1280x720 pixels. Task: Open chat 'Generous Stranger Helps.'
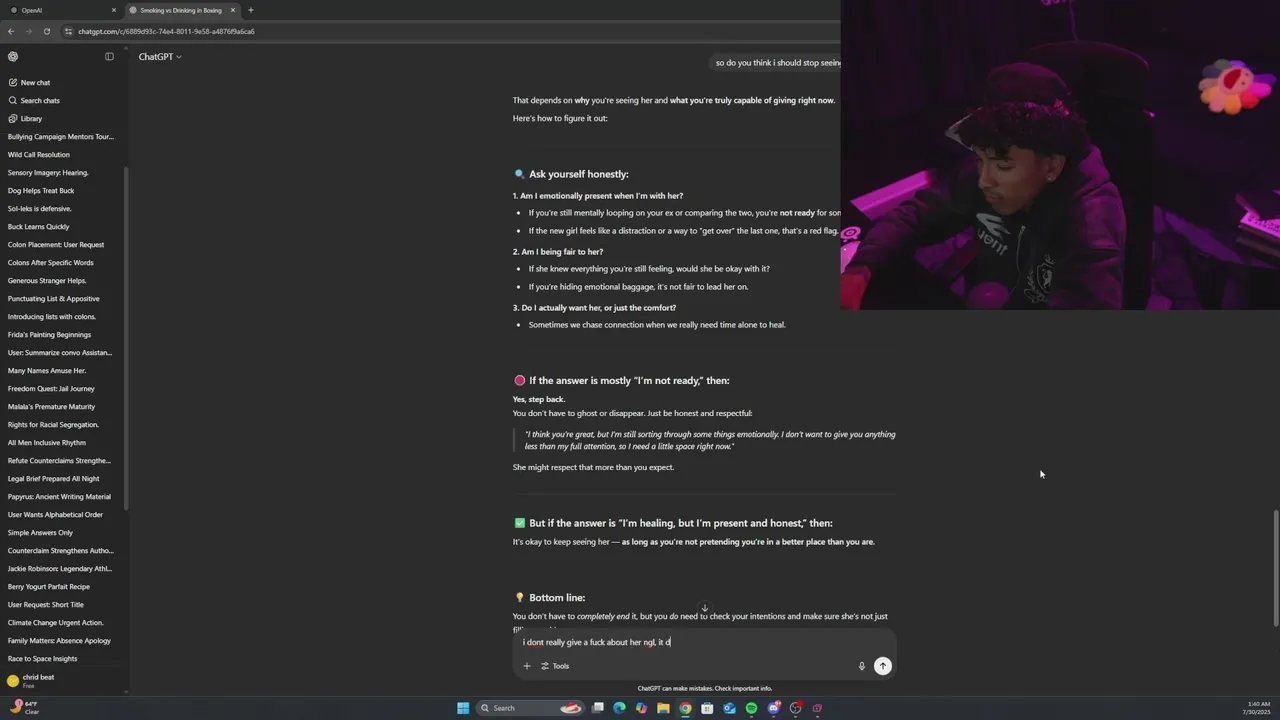click(x=47, y=281)
